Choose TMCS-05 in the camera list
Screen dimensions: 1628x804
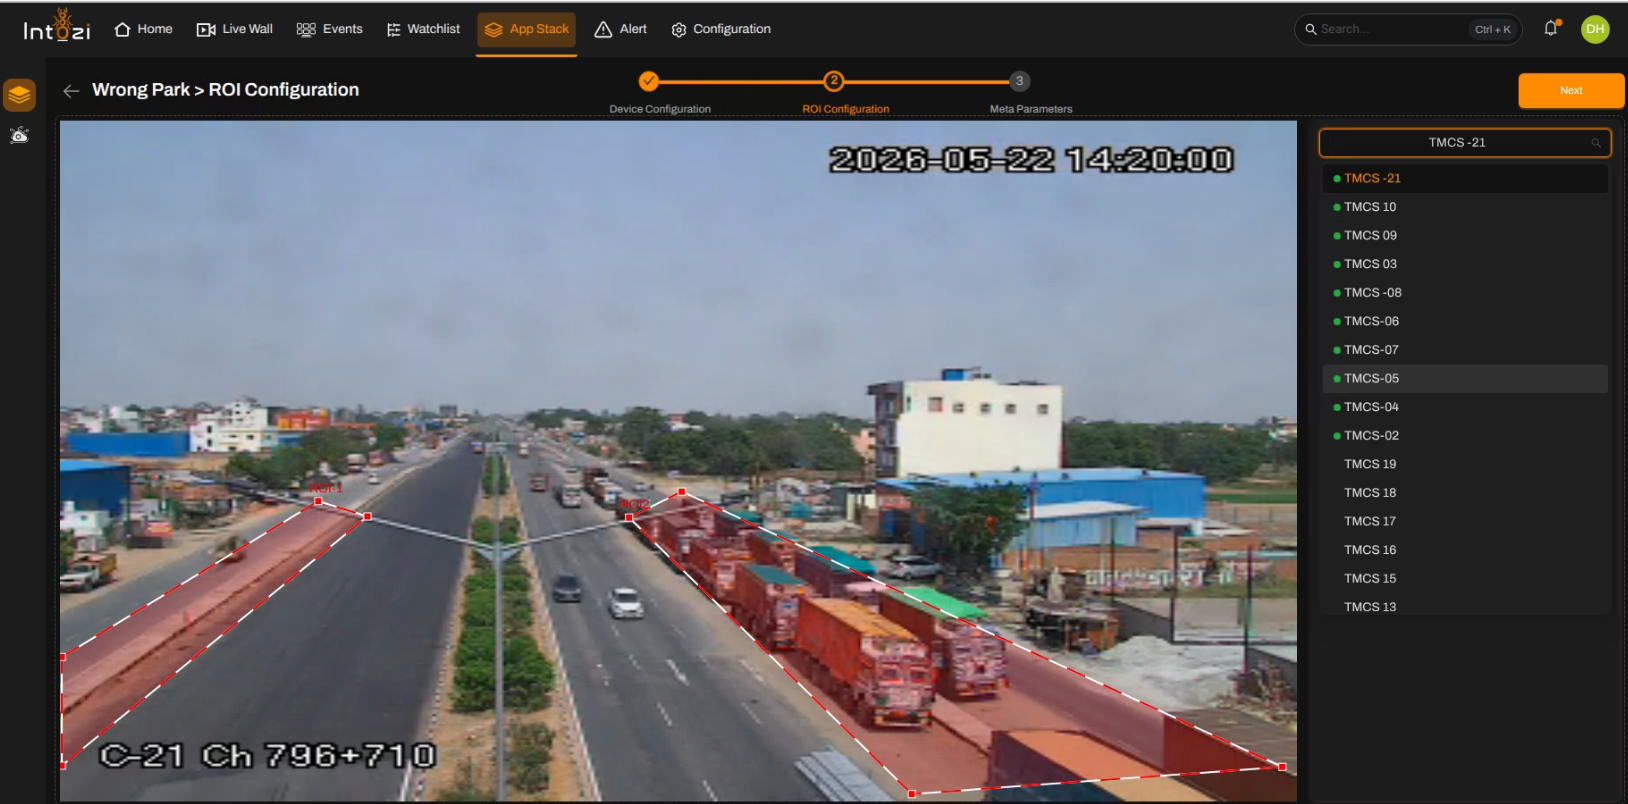click(x=1465, y=378)
